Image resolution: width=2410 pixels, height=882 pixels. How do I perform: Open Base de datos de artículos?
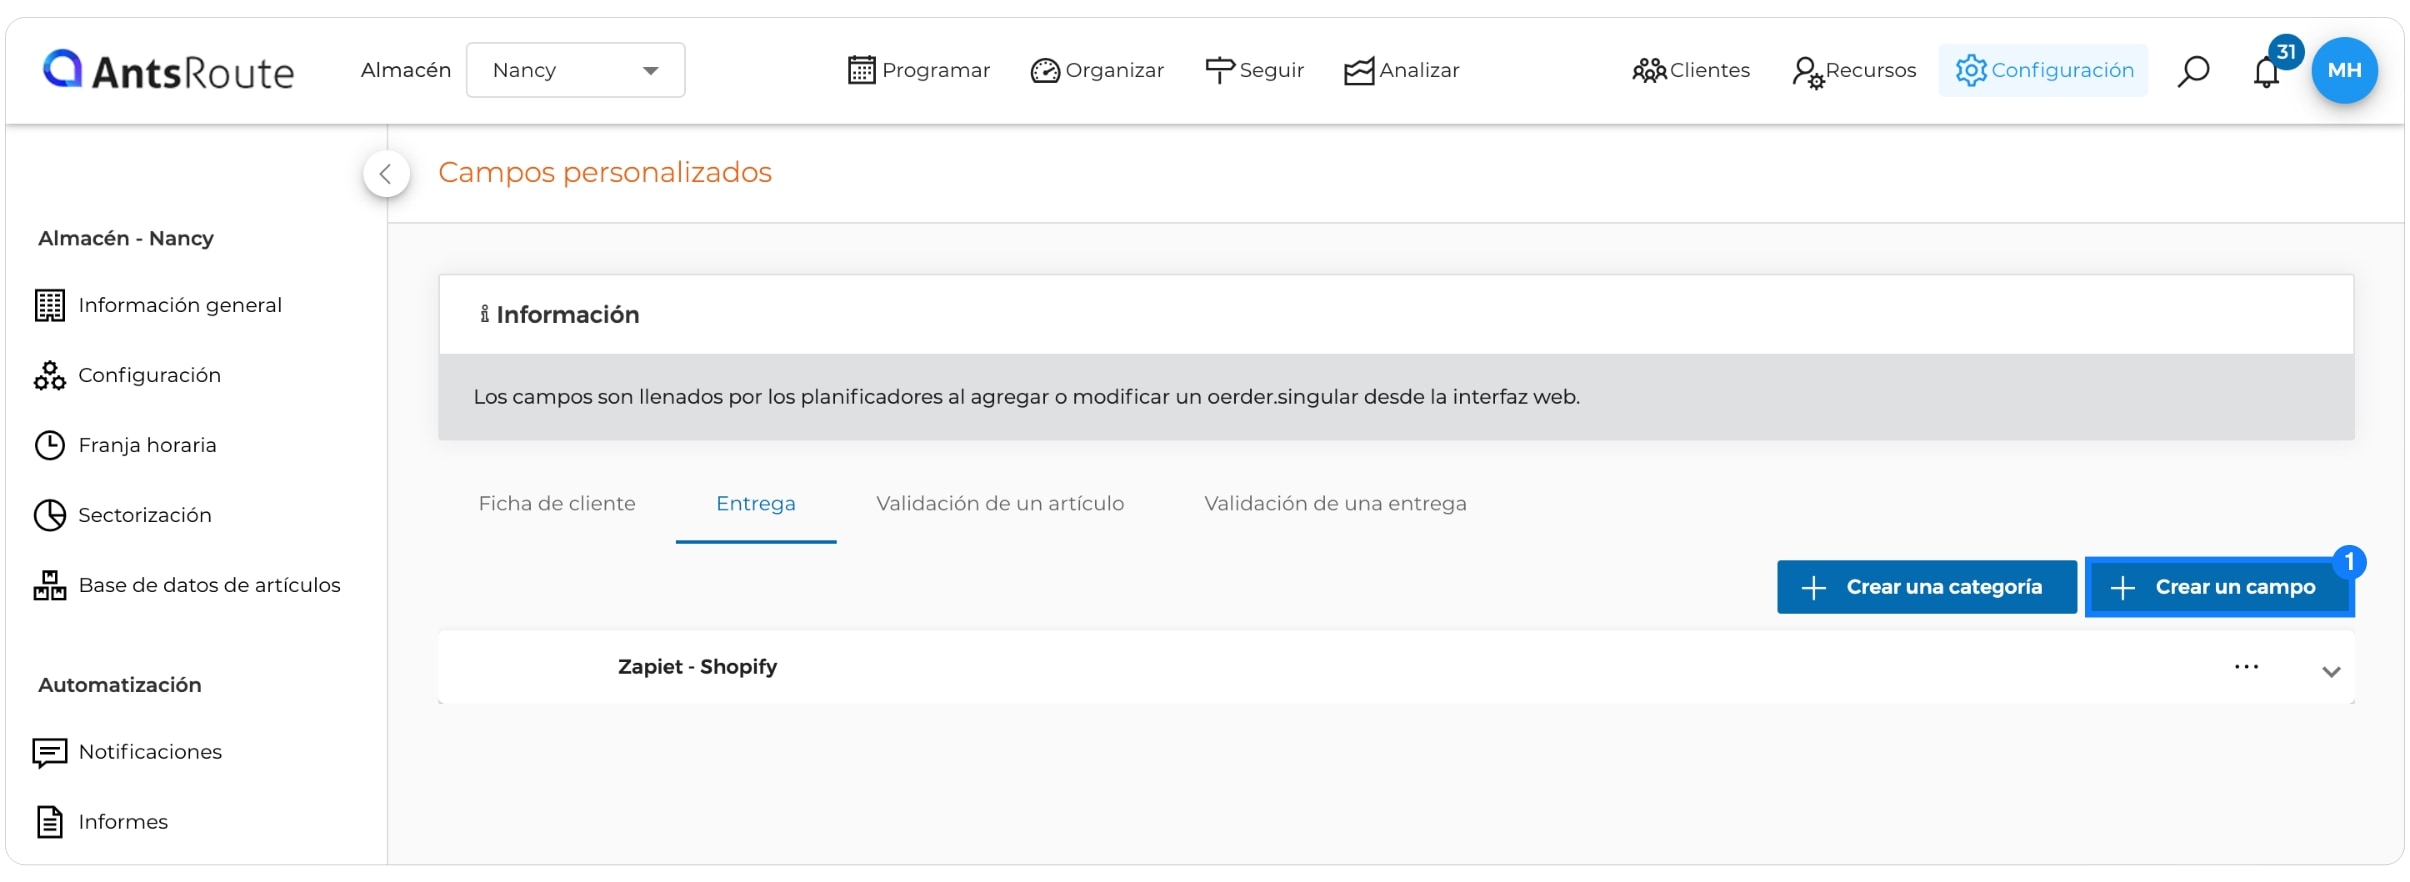point(187,585)
